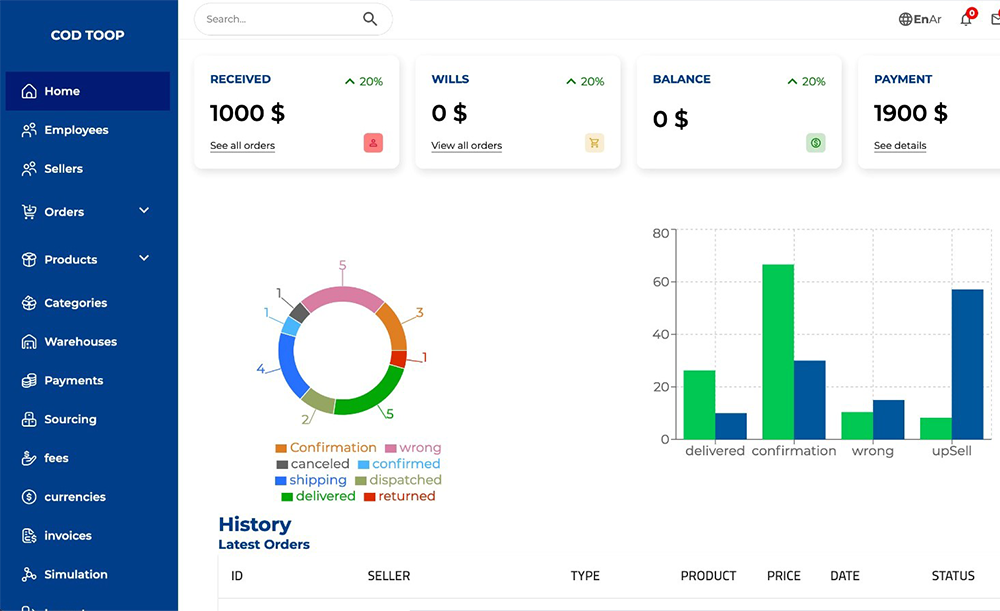The width and height of the screenshot is (1000, 611).
Task: Toggle the canceled legend item
Action: (312, 464)
